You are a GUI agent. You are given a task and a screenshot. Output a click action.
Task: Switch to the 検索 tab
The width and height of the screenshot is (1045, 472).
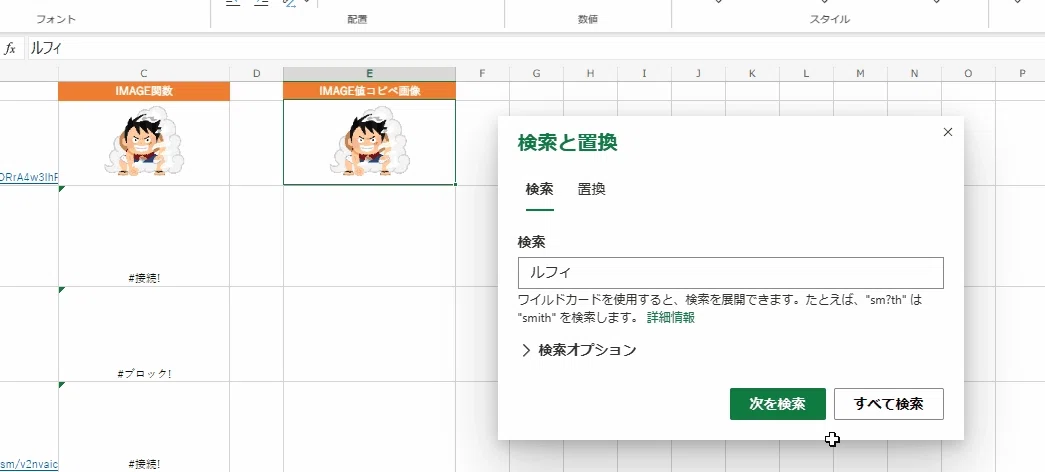pyautogui.click(x=539, y=189)
